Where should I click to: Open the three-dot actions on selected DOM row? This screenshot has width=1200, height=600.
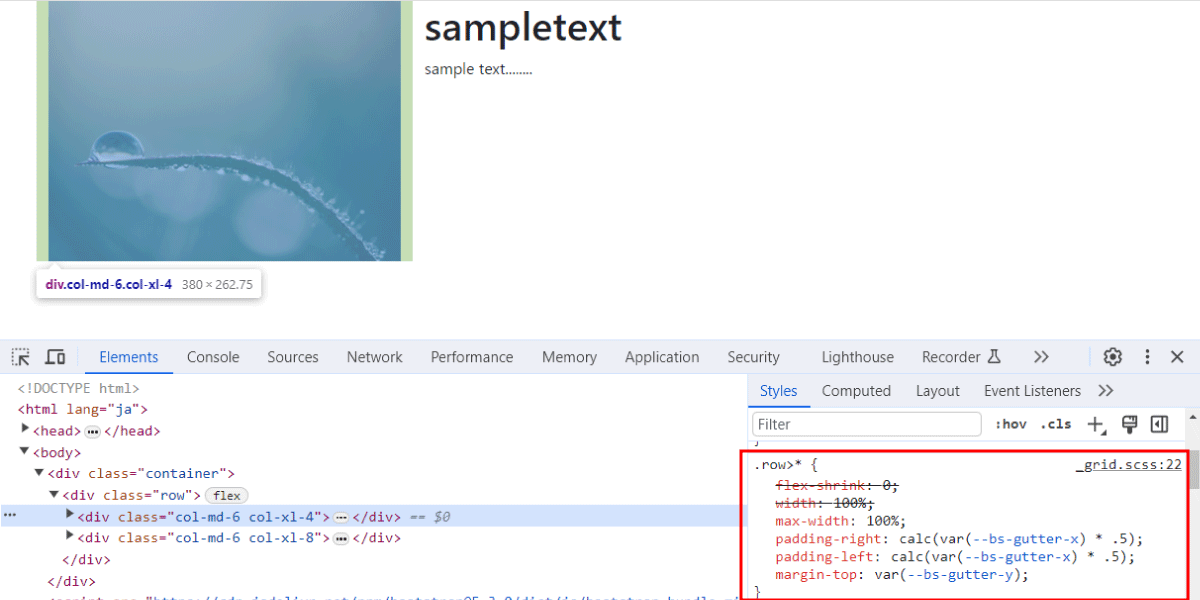[x=10, y=516]
